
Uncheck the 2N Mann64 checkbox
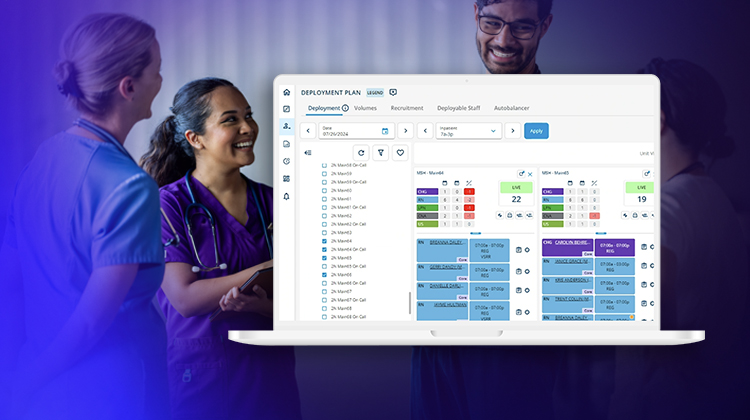click(324, 241)
